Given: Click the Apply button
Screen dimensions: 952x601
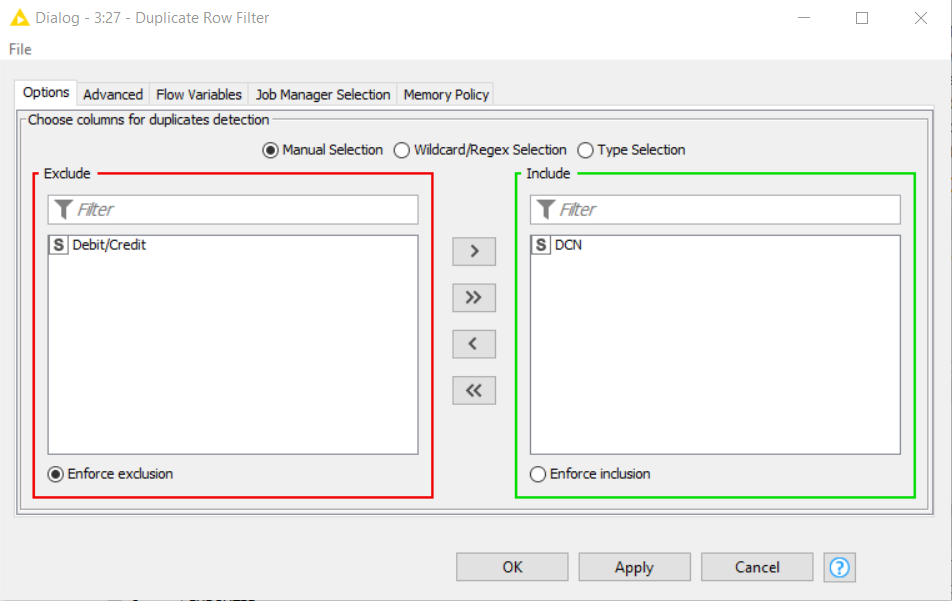Looking at the screenshot, I should 634,567.
